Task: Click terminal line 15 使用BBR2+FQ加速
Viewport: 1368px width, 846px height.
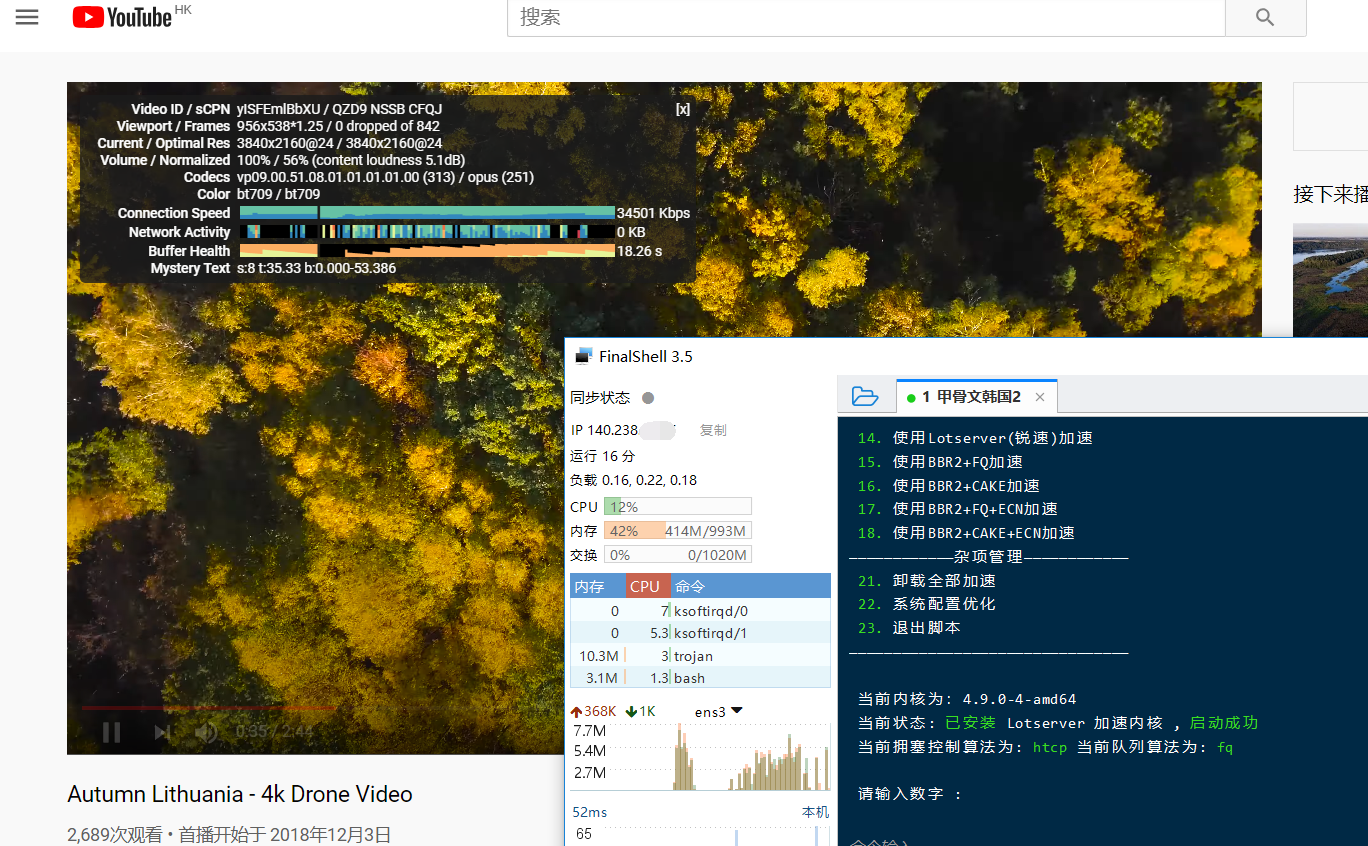Action: [x=940, y=462]
